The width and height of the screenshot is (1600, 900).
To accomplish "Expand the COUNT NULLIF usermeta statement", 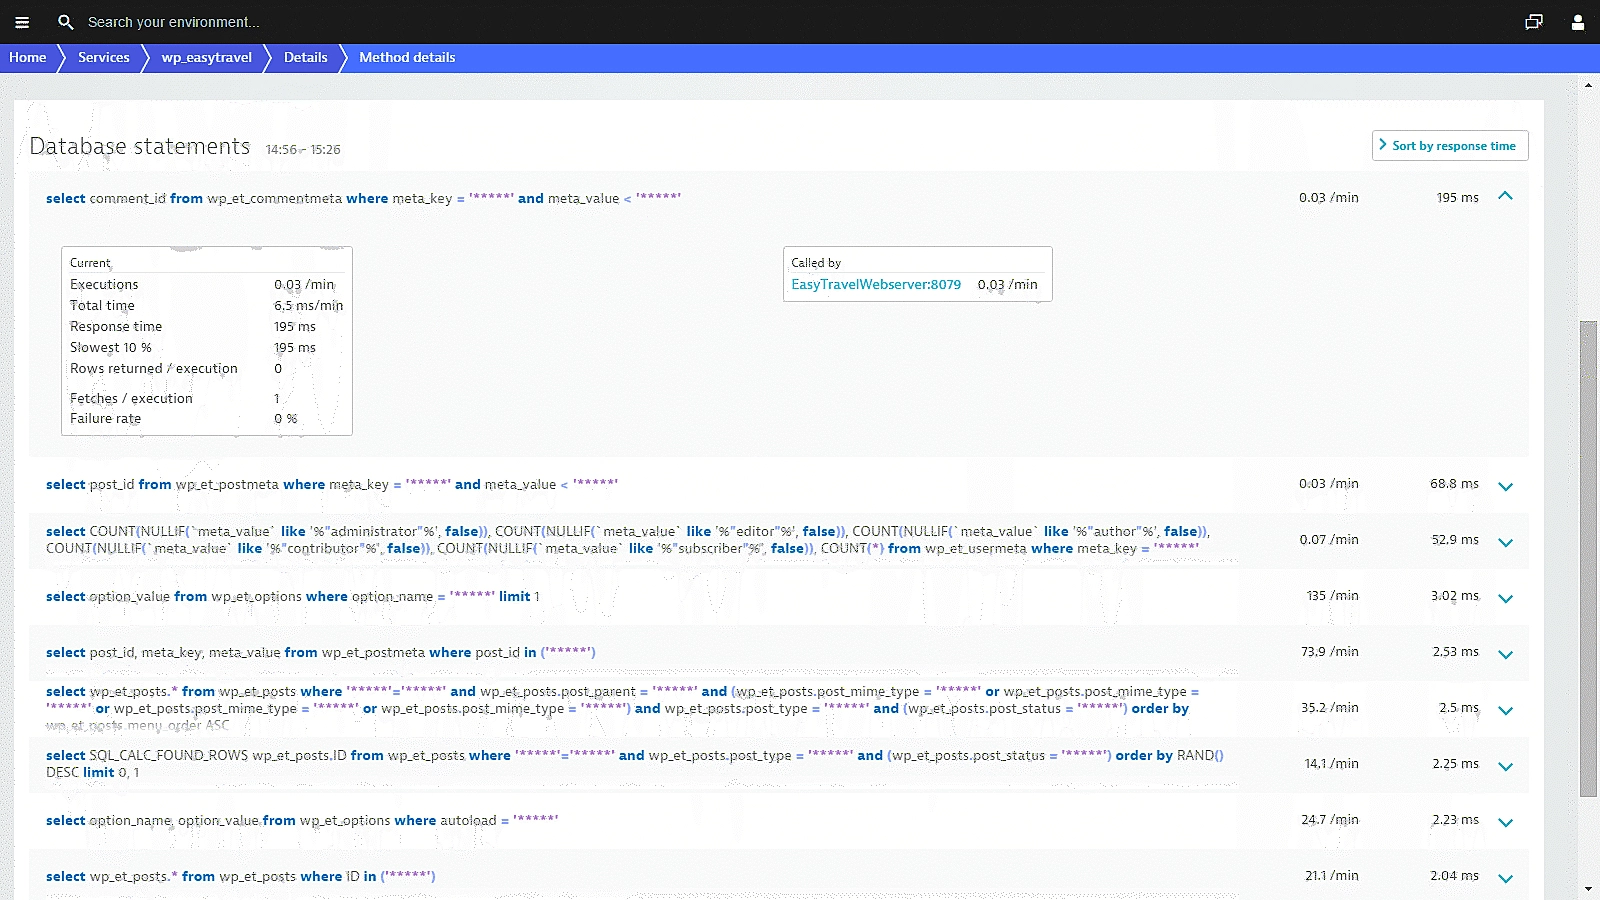I will tap(1505, 543).
